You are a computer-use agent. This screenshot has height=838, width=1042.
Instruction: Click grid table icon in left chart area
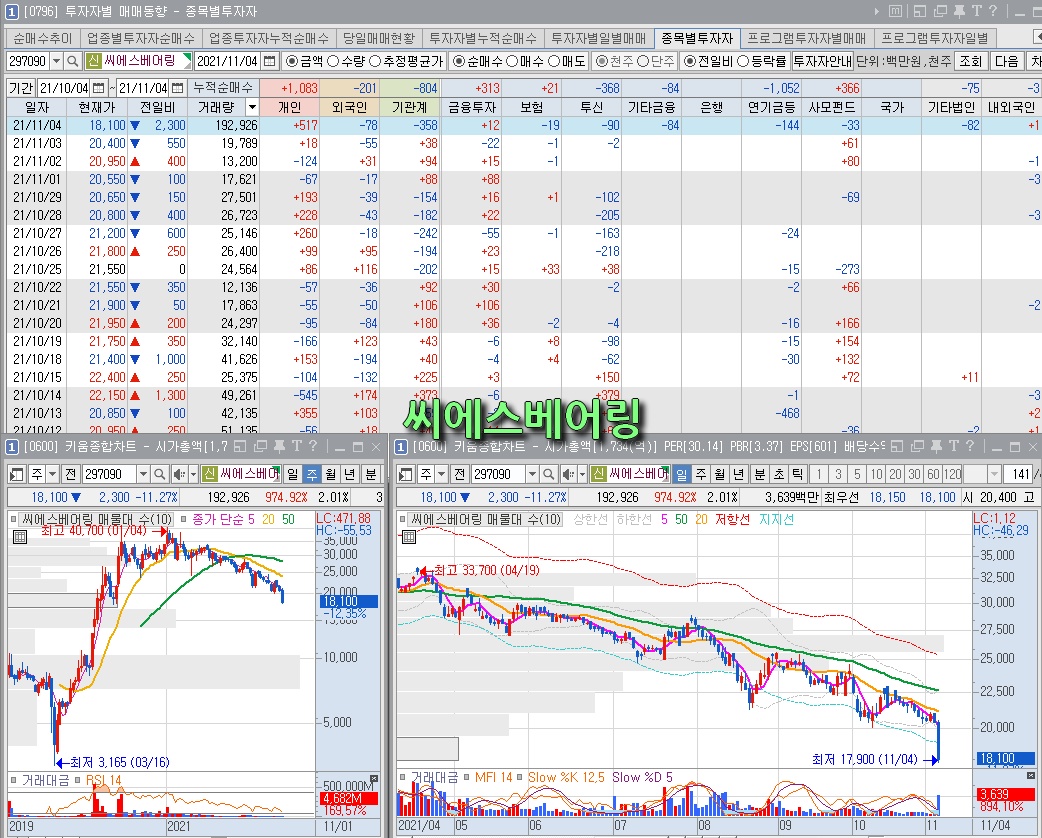pos(20,537)
